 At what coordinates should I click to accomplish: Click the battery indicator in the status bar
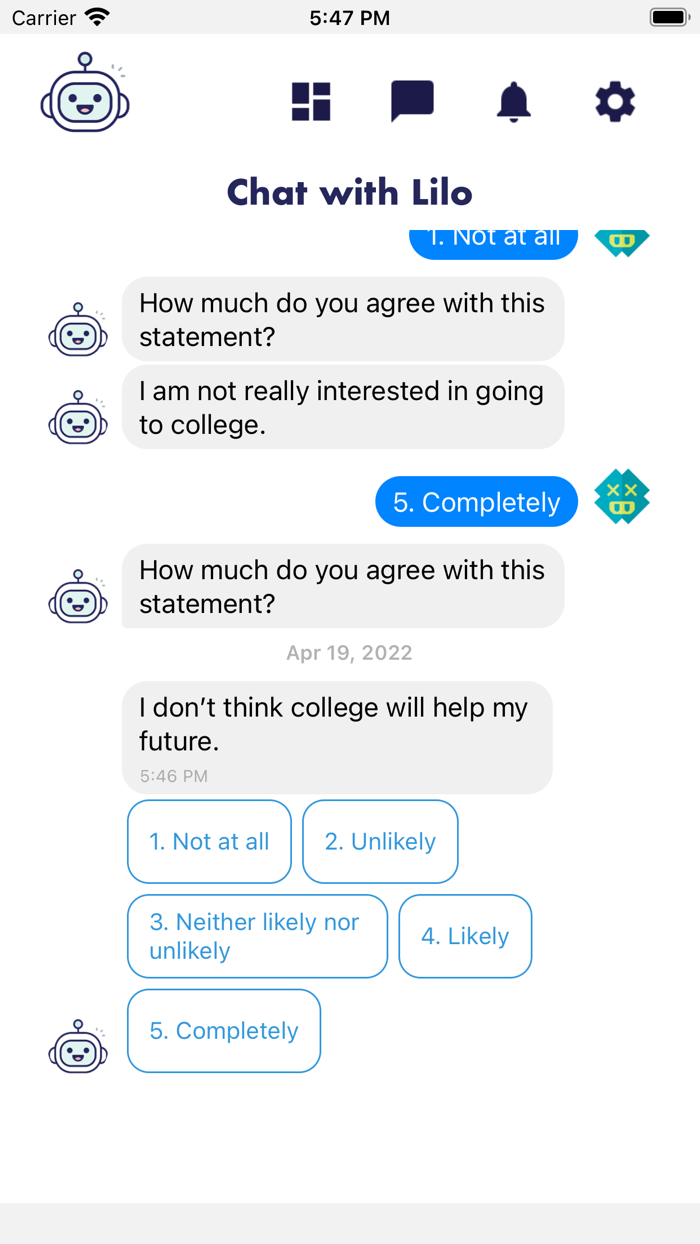[668, 16]
